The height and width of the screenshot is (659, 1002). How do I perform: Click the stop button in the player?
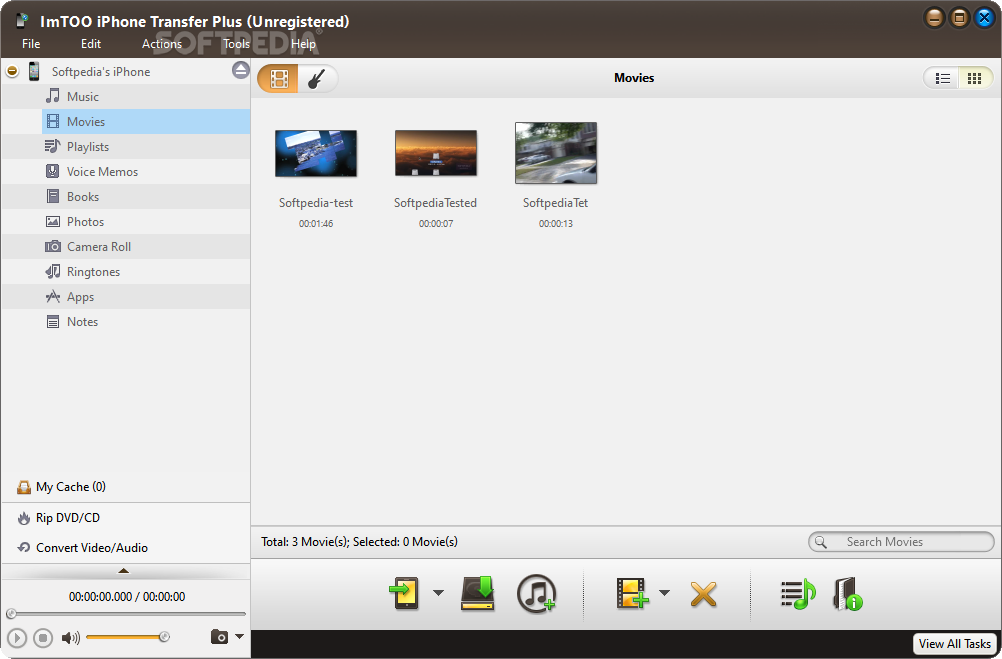[x=43, y=637]
